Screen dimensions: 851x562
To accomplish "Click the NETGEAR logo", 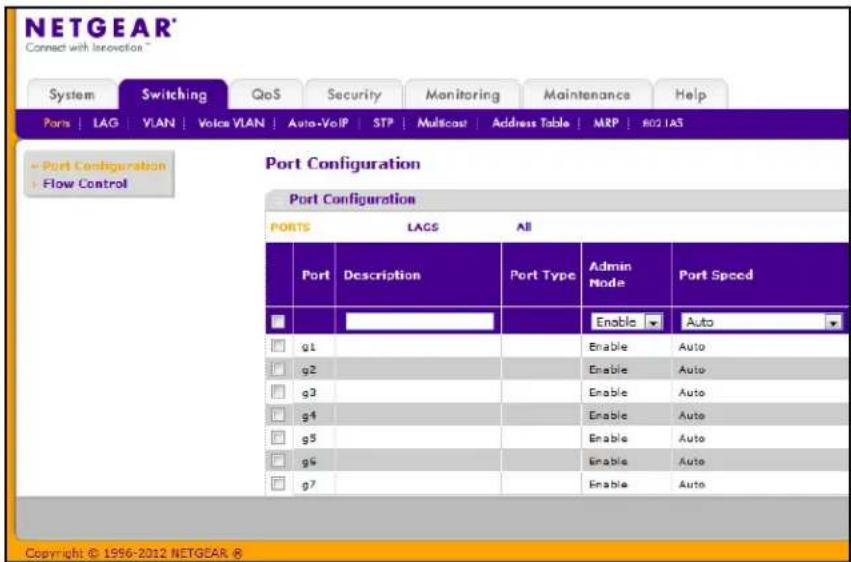I will click(100, 34).
